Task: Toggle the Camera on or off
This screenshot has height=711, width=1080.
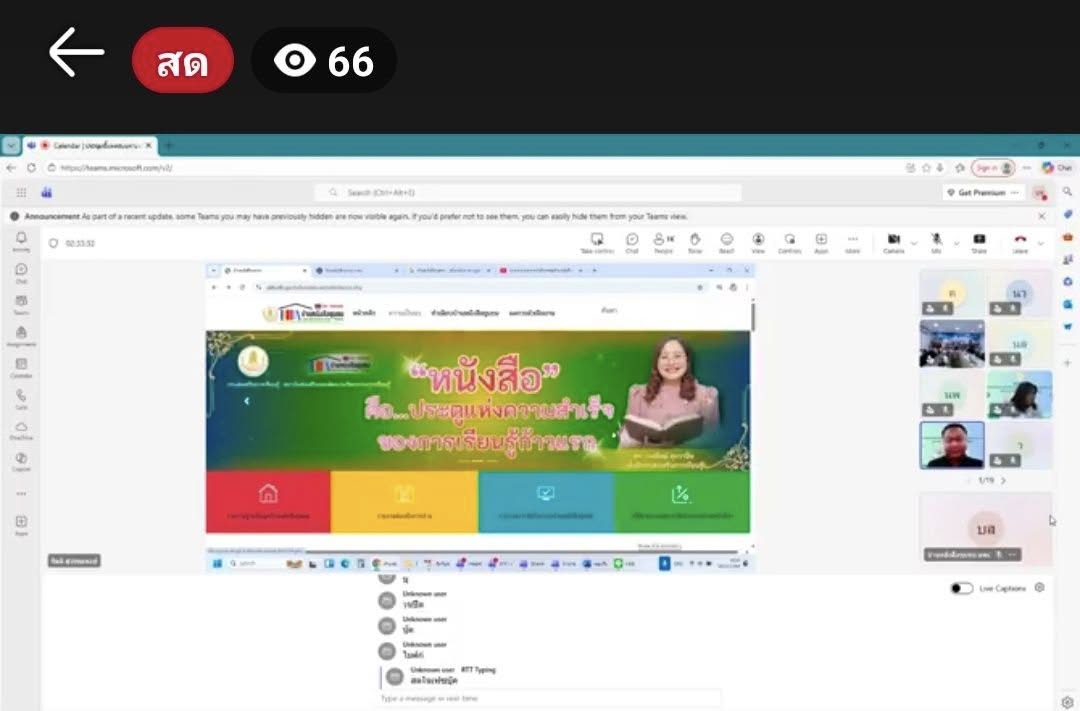Action: [x=893, y=242]
